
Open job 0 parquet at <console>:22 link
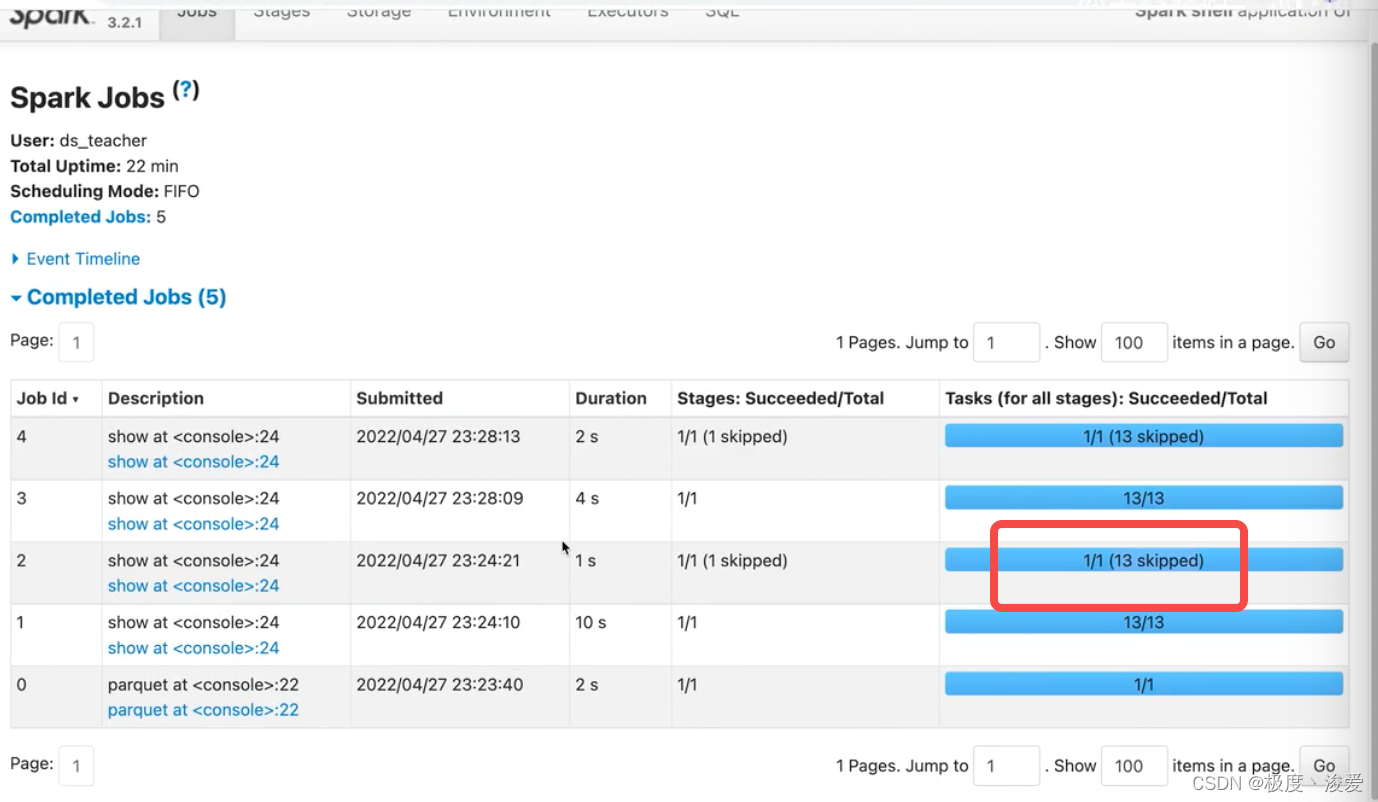click(203, 710)
